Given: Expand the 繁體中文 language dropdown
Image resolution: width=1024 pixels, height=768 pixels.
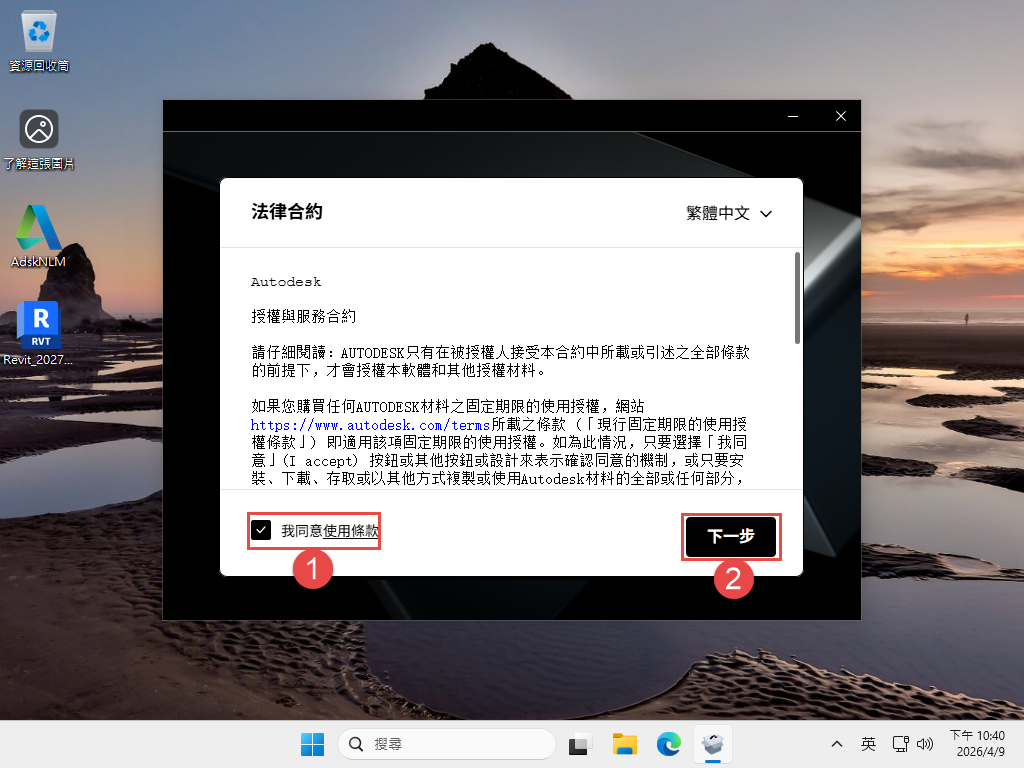Looking at the screenshot, I should 729,214.
